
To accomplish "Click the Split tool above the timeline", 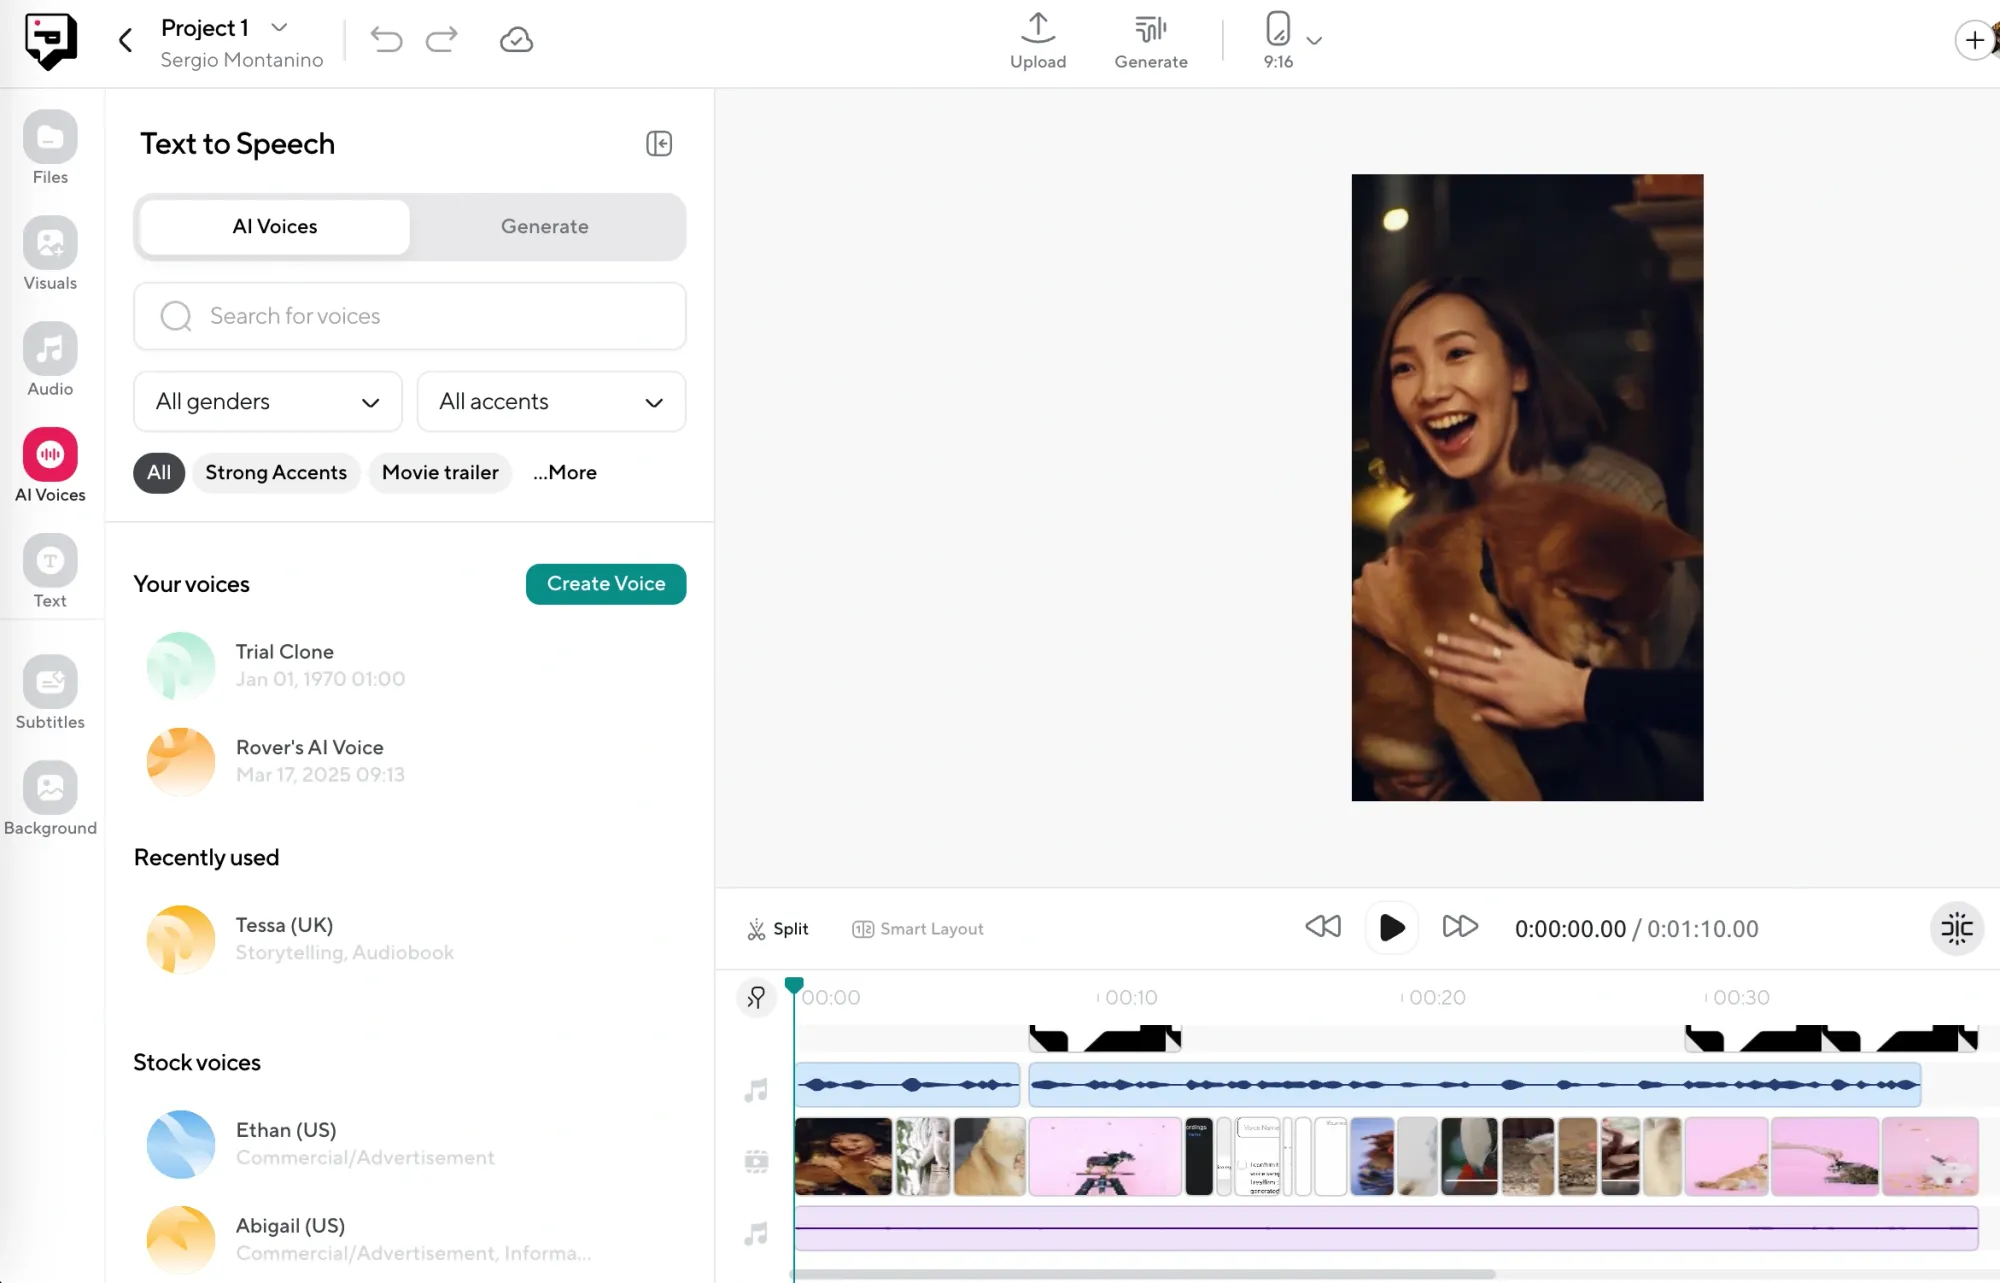I will point(779,928).
